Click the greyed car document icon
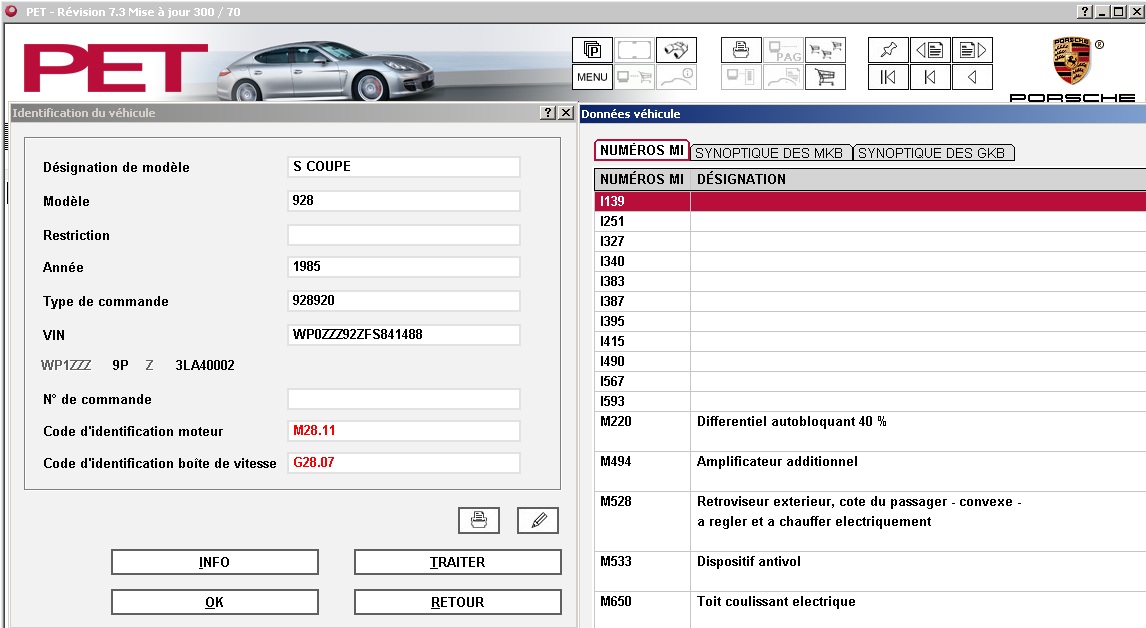1146x628 pixels. [783, 77]
